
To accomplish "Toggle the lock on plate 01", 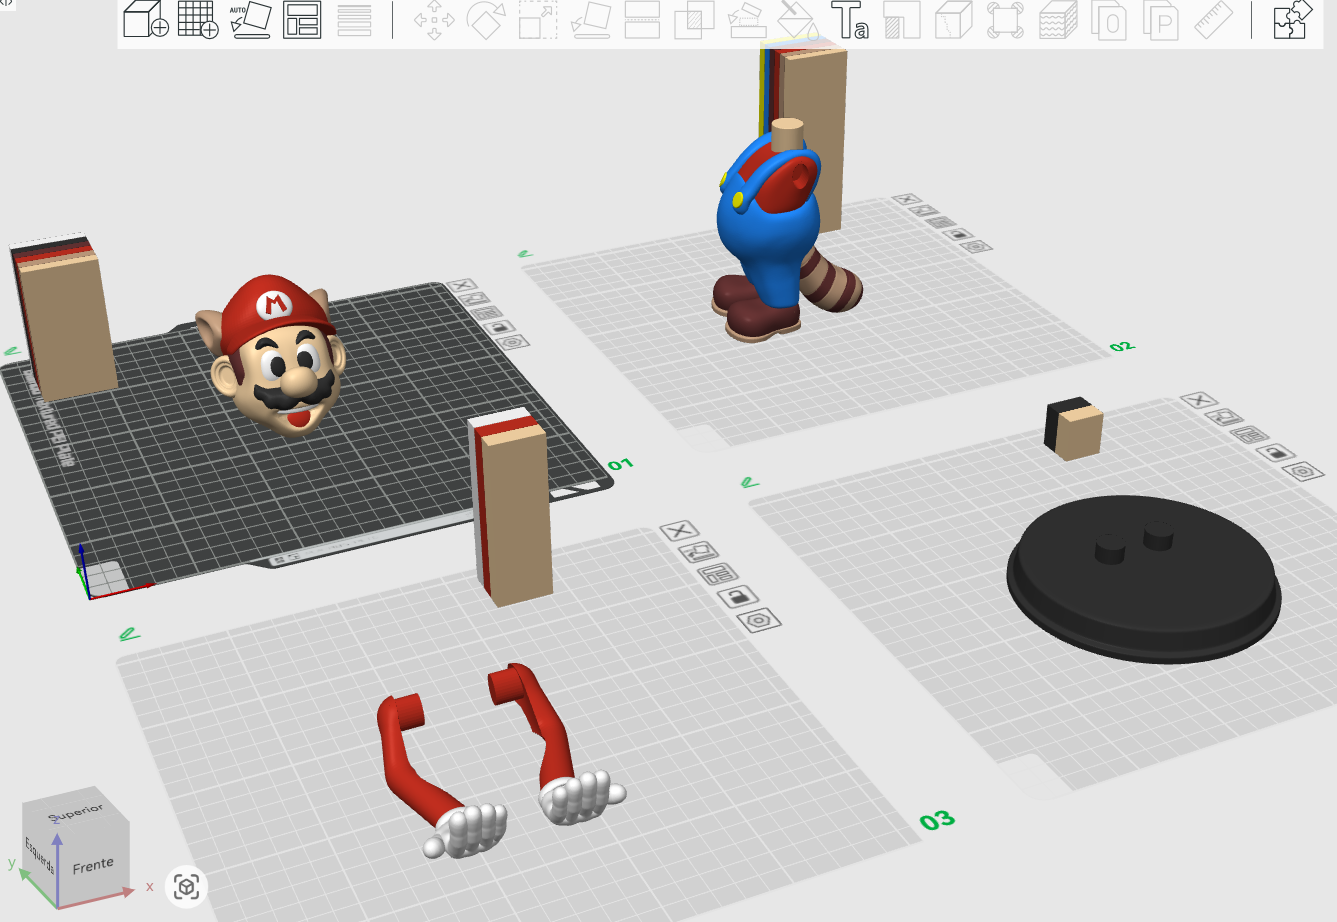I will click(500, 327).
